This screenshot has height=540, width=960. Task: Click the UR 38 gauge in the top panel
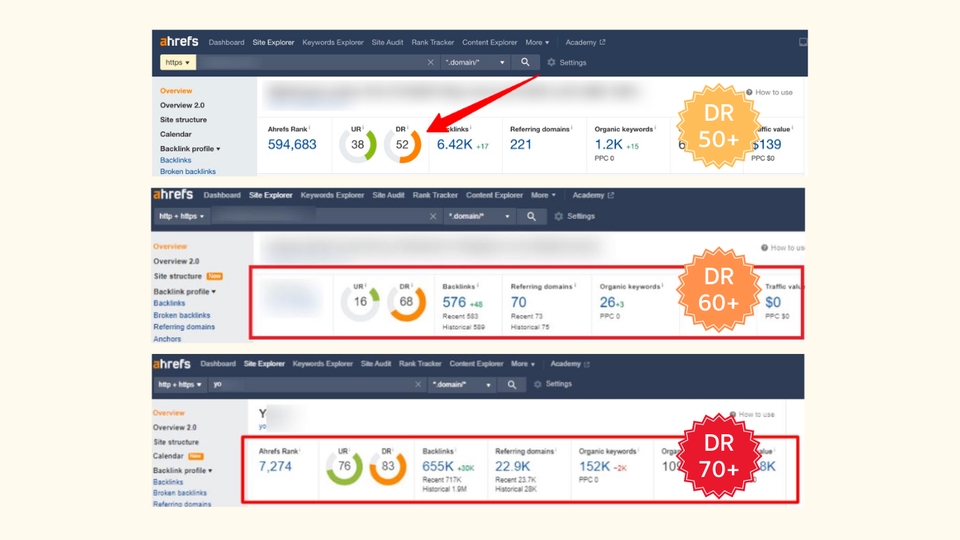pyautogui.click(x=358, y=144)
